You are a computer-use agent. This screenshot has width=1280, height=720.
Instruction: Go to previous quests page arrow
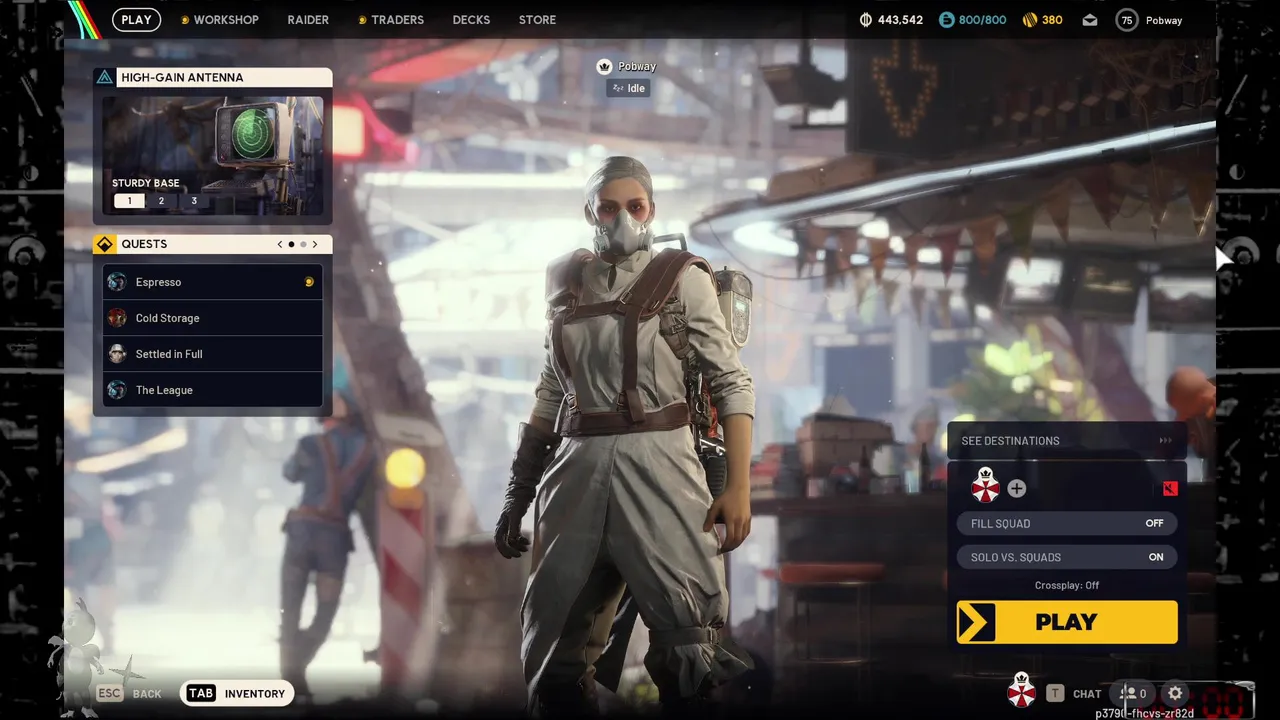[280, 244]
